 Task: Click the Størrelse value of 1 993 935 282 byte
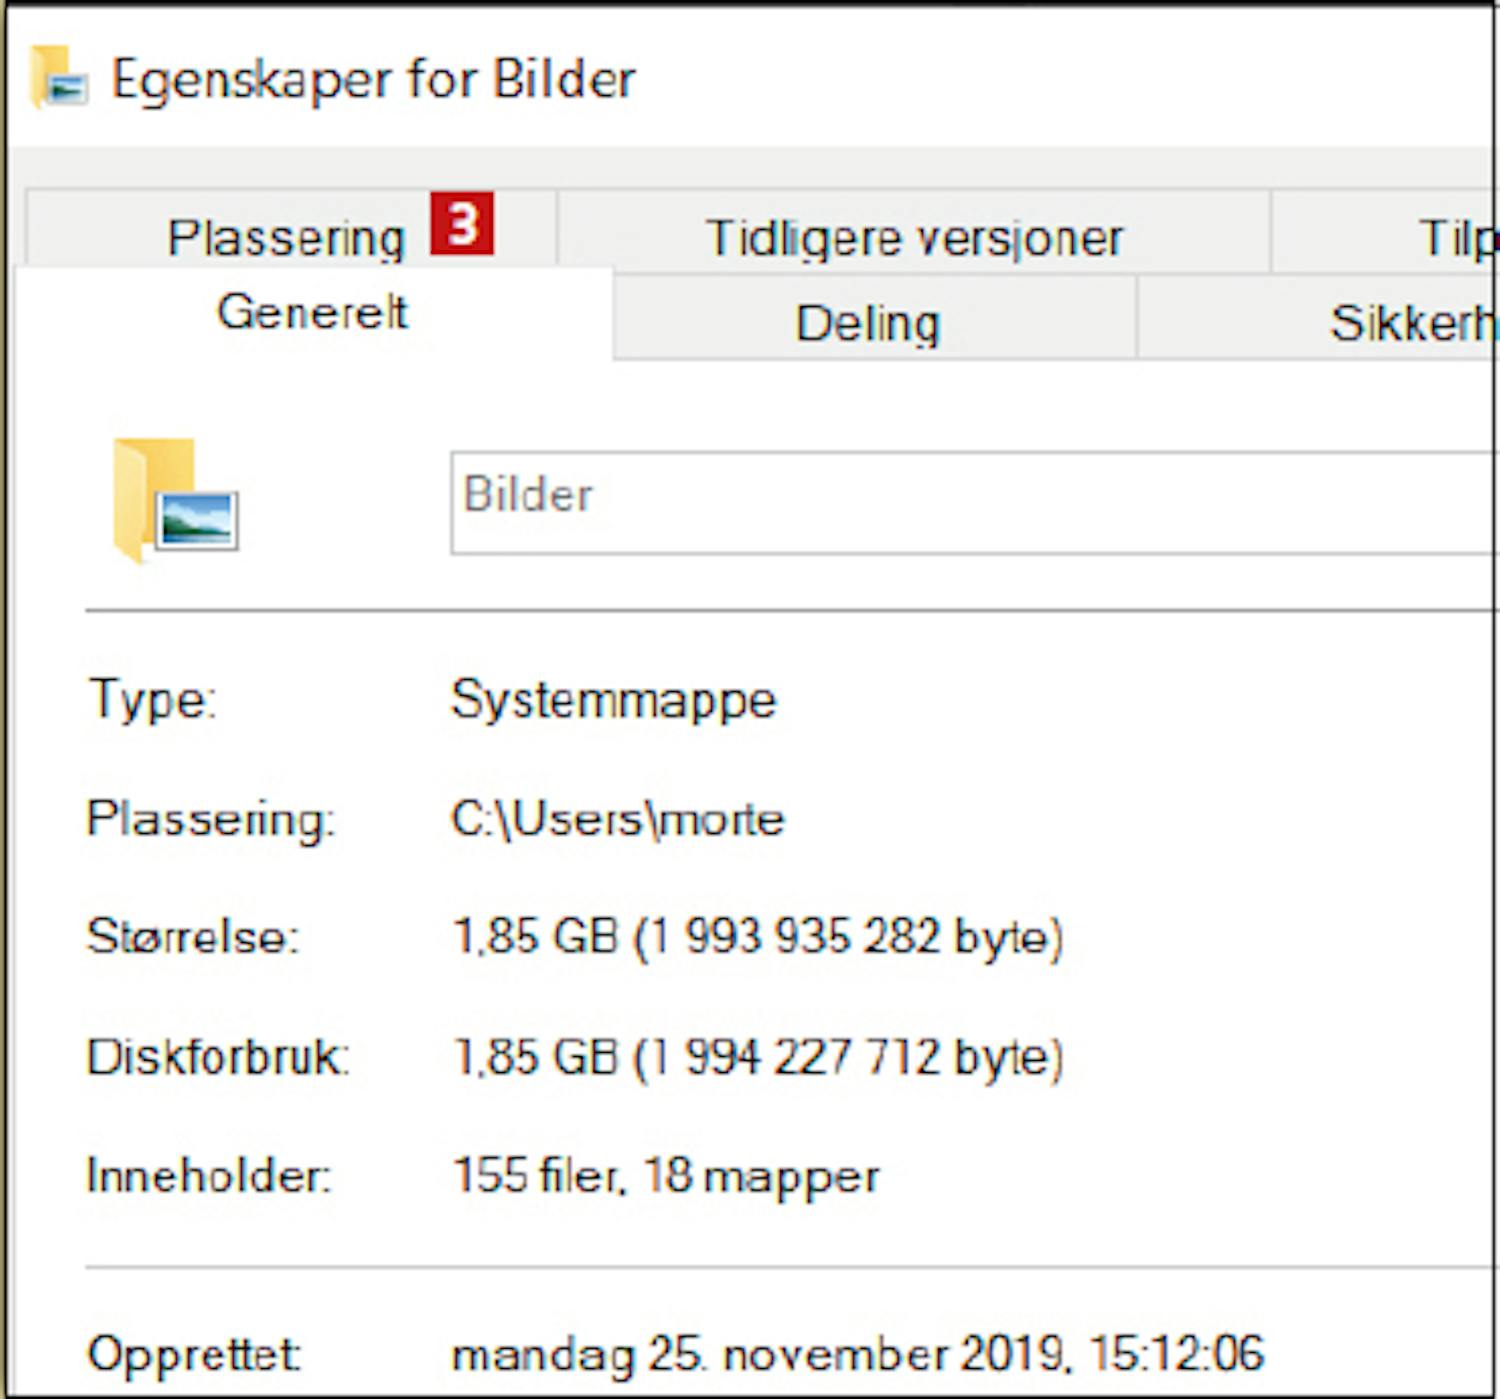pyautogui.click(x=757, y=937)
